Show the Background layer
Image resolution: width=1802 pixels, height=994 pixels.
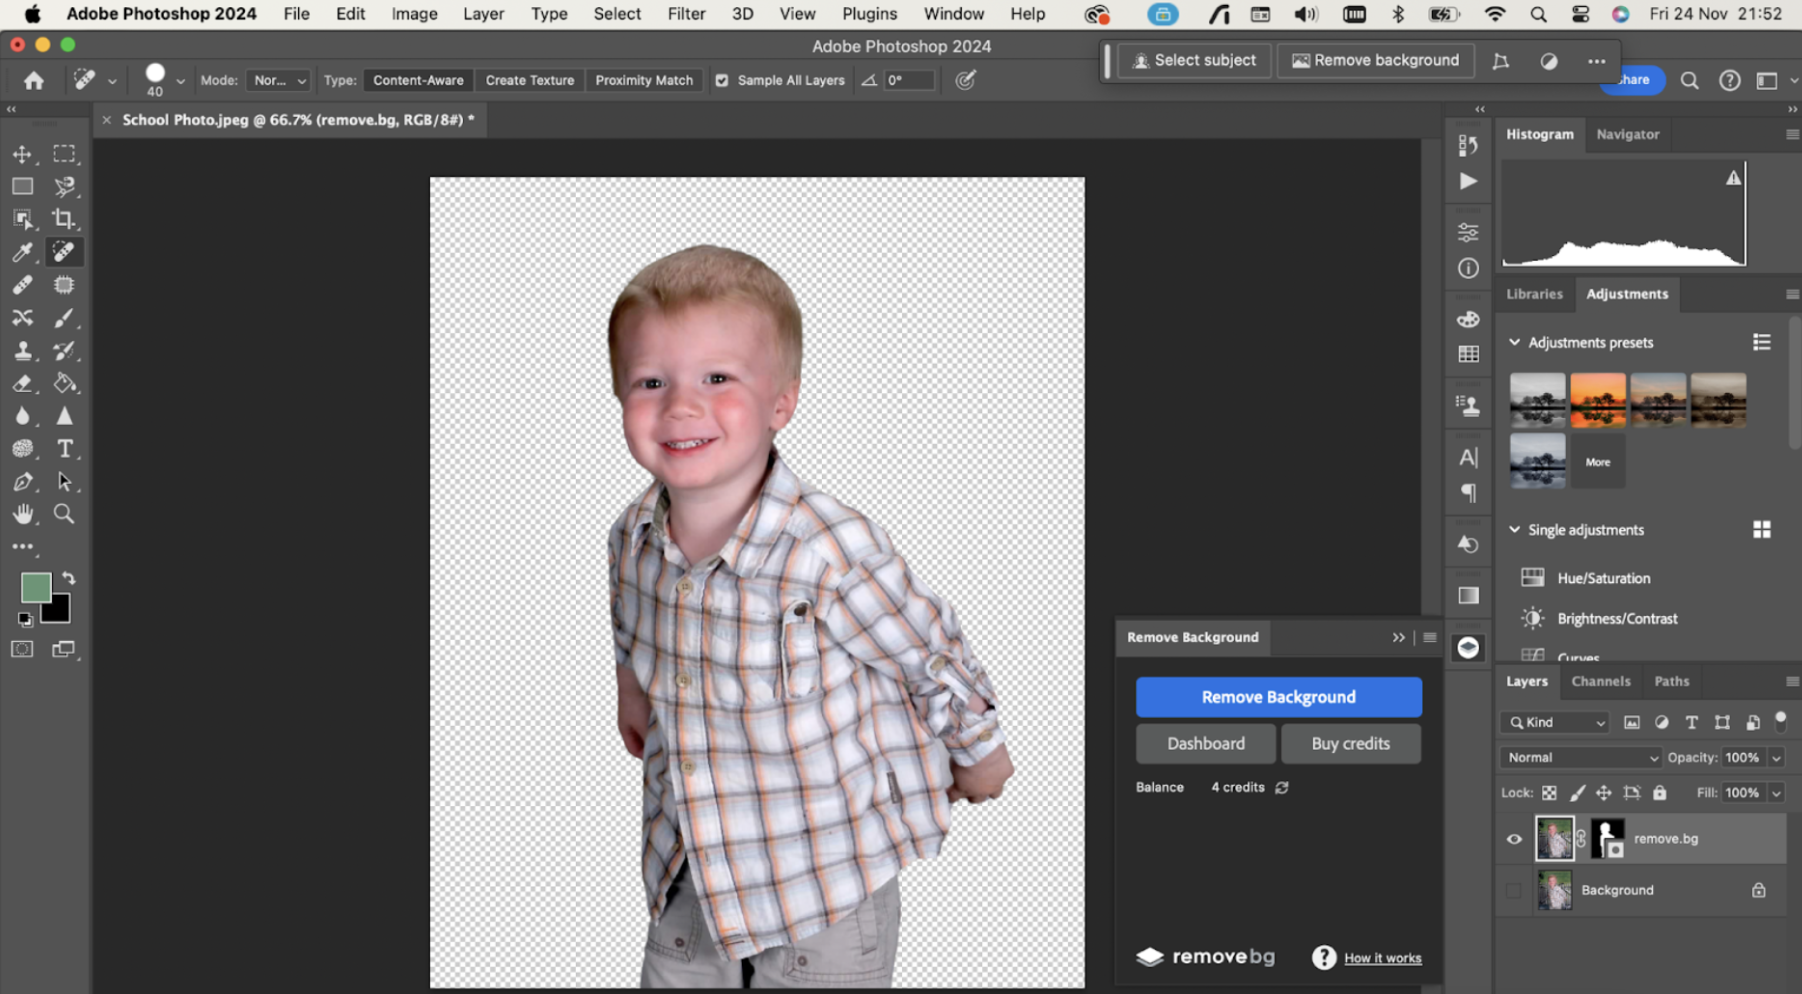(1514, 890)
